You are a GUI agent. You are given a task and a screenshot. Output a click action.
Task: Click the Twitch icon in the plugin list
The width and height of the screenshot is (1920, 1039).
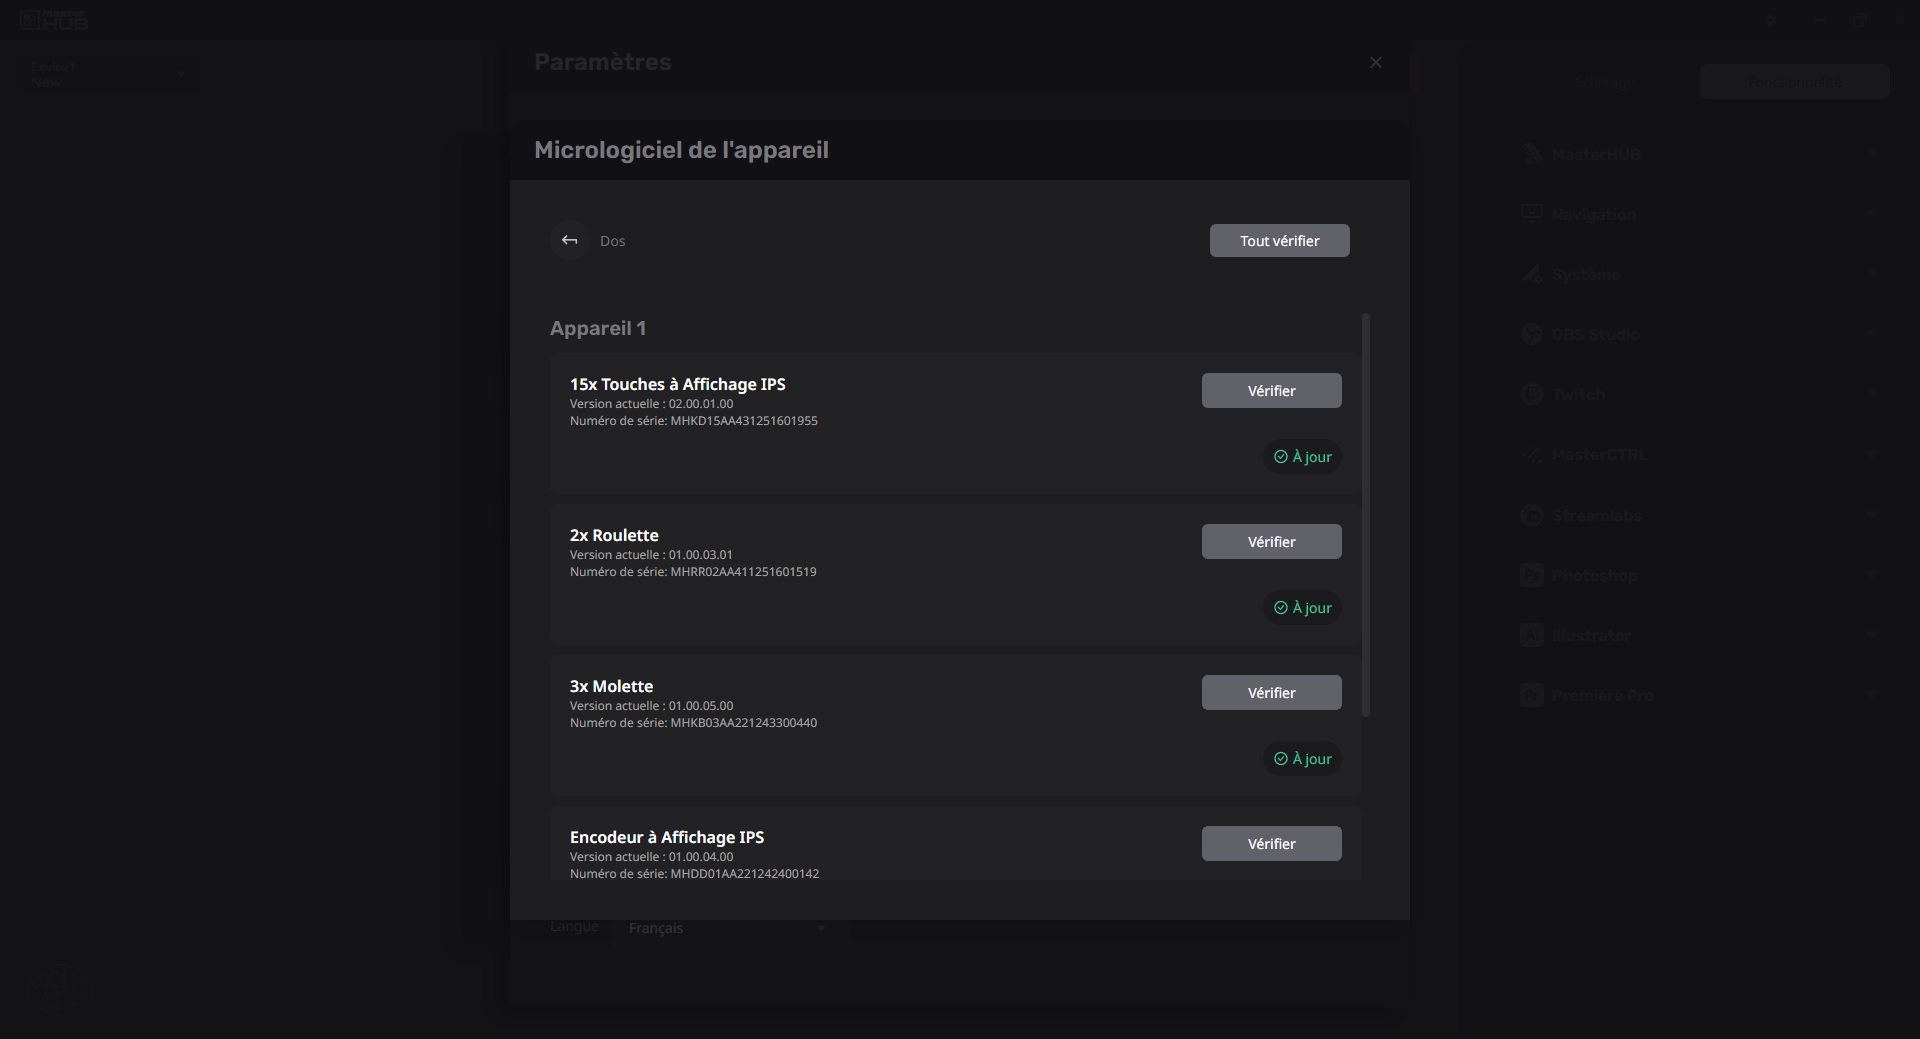click(1531, 395)
